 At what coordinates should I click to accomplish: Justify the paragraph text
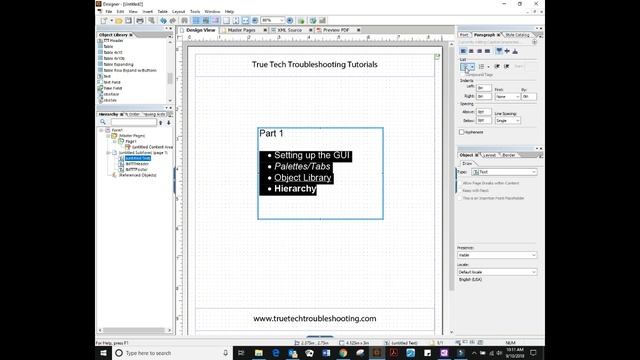487,51
